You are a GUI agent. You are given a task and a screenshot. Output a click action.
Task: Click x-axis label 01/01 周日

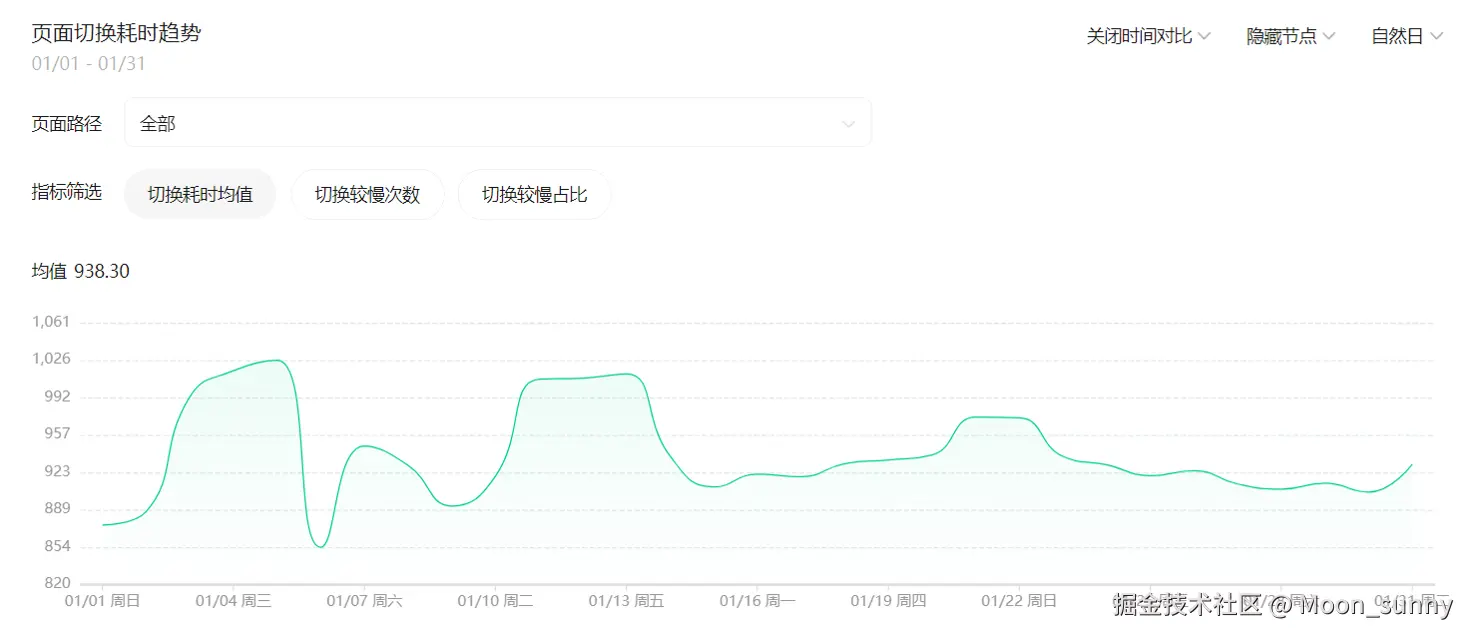click(x=102, y=601)
